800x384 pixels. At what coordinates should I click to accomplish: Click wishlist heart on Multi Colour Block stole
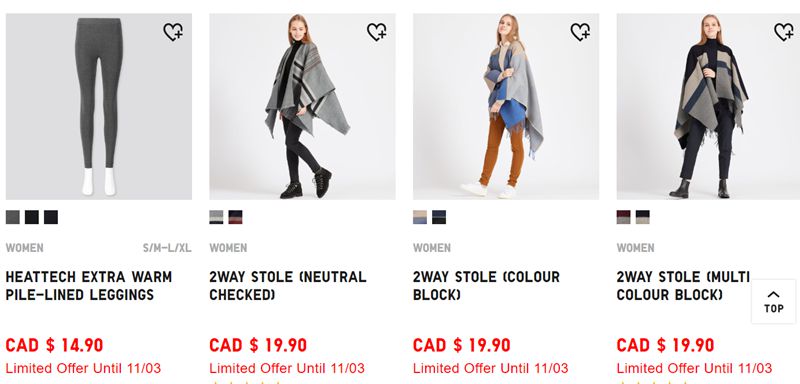click(x=784, y=32)
